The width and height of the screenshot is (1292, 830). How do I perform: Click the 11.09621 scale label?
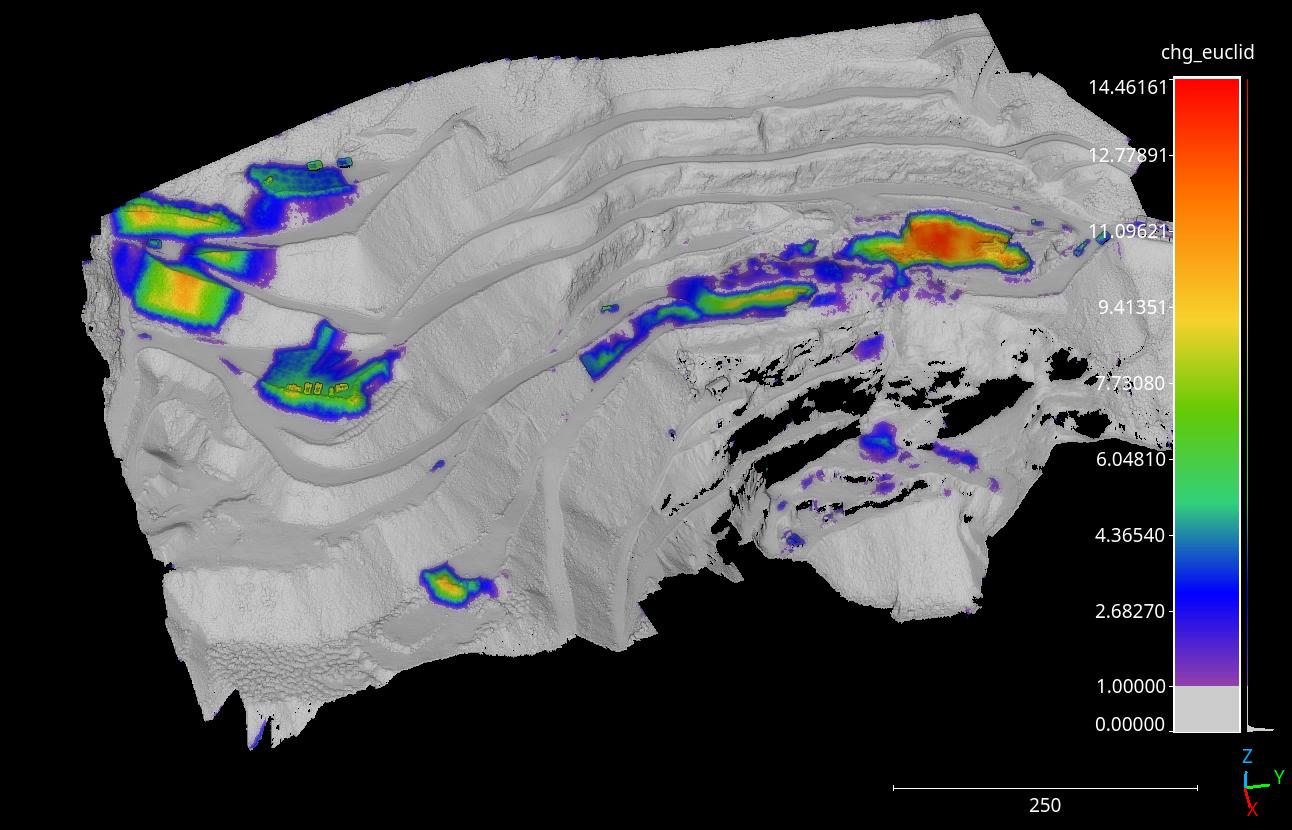point(1128,231)
